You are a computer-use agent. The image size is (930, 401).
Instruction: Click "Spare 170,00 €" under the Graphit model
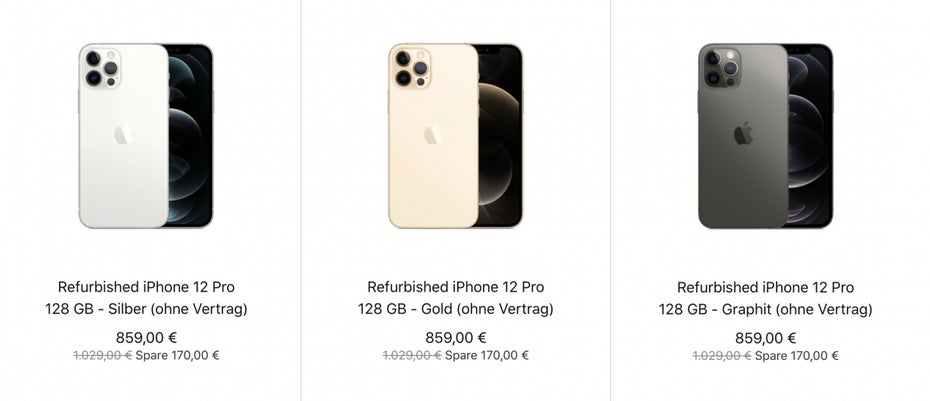(797, 355)
